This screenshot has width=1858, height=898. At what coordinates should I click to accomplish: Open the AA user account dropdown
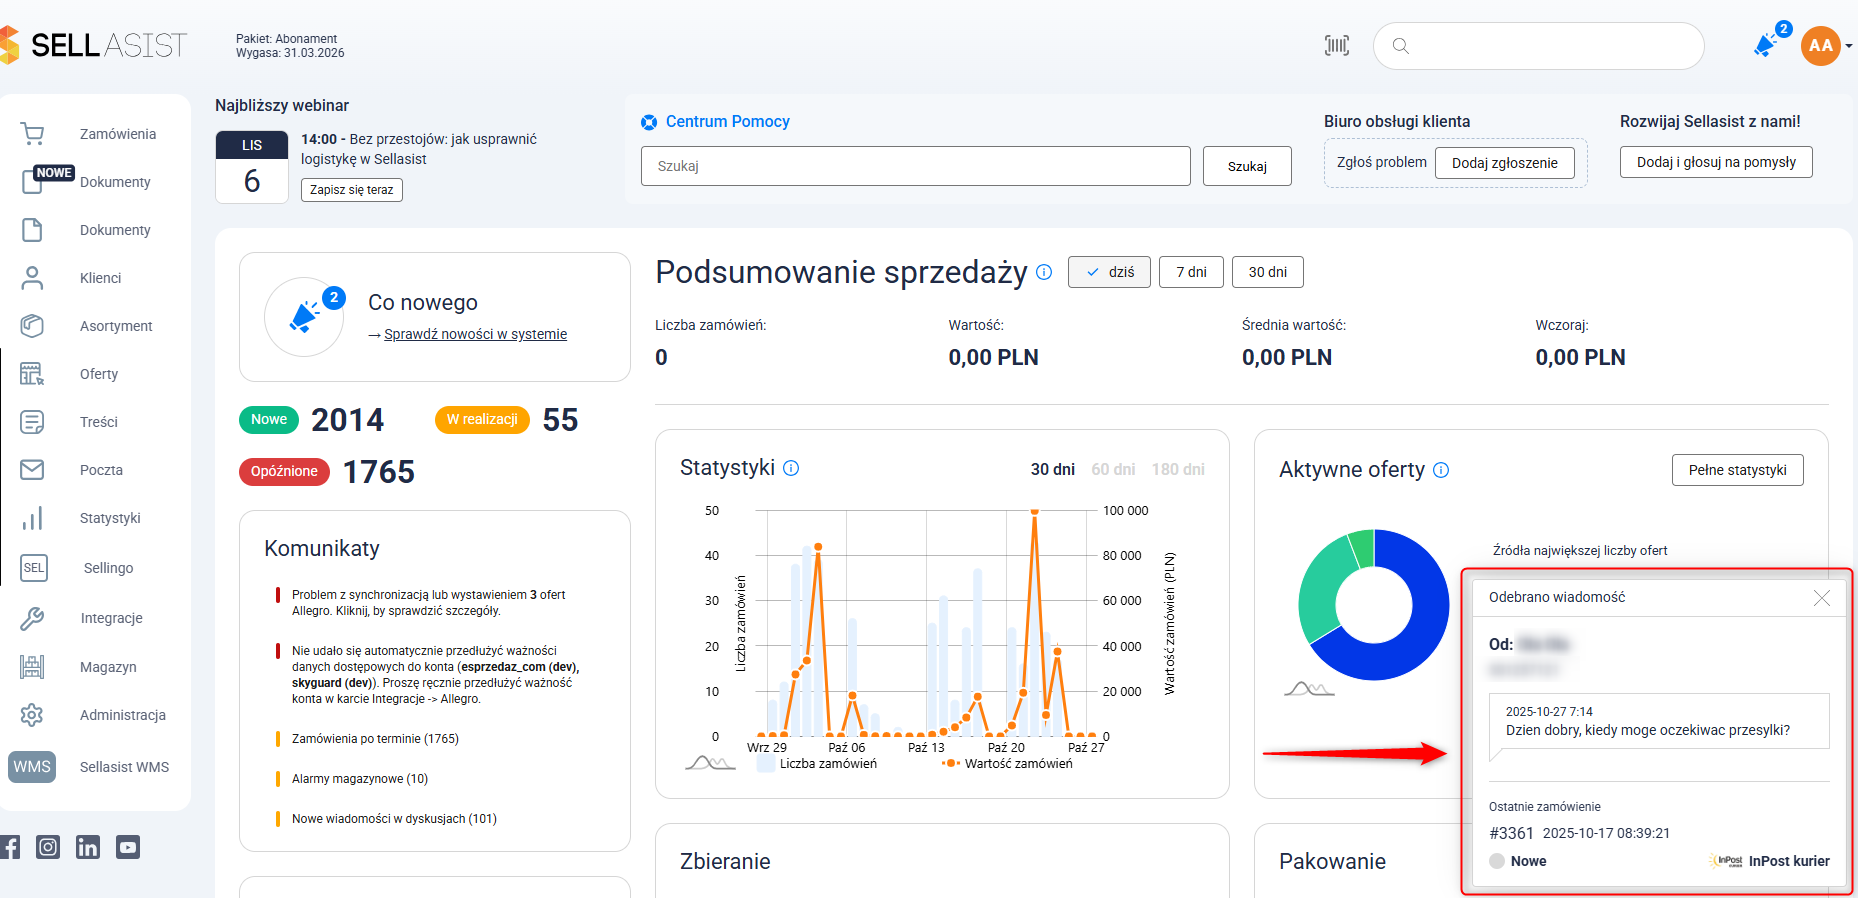coord(1826,46)
